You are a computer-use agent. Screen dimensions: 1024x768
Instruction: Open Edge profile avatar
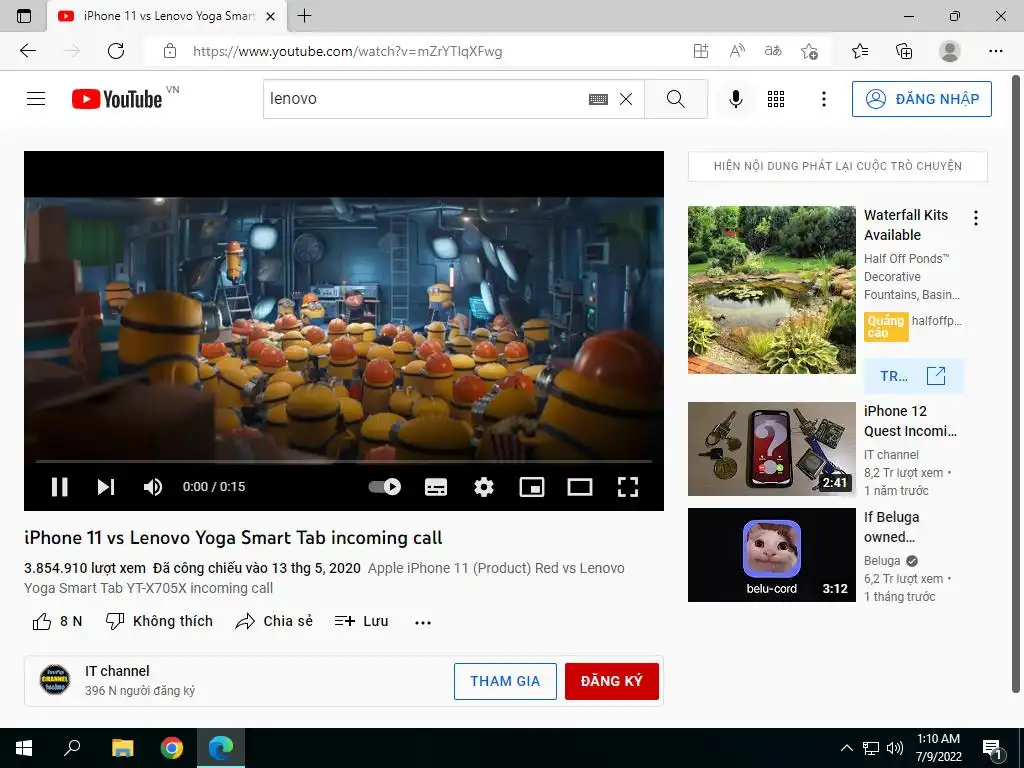[950, 51]
